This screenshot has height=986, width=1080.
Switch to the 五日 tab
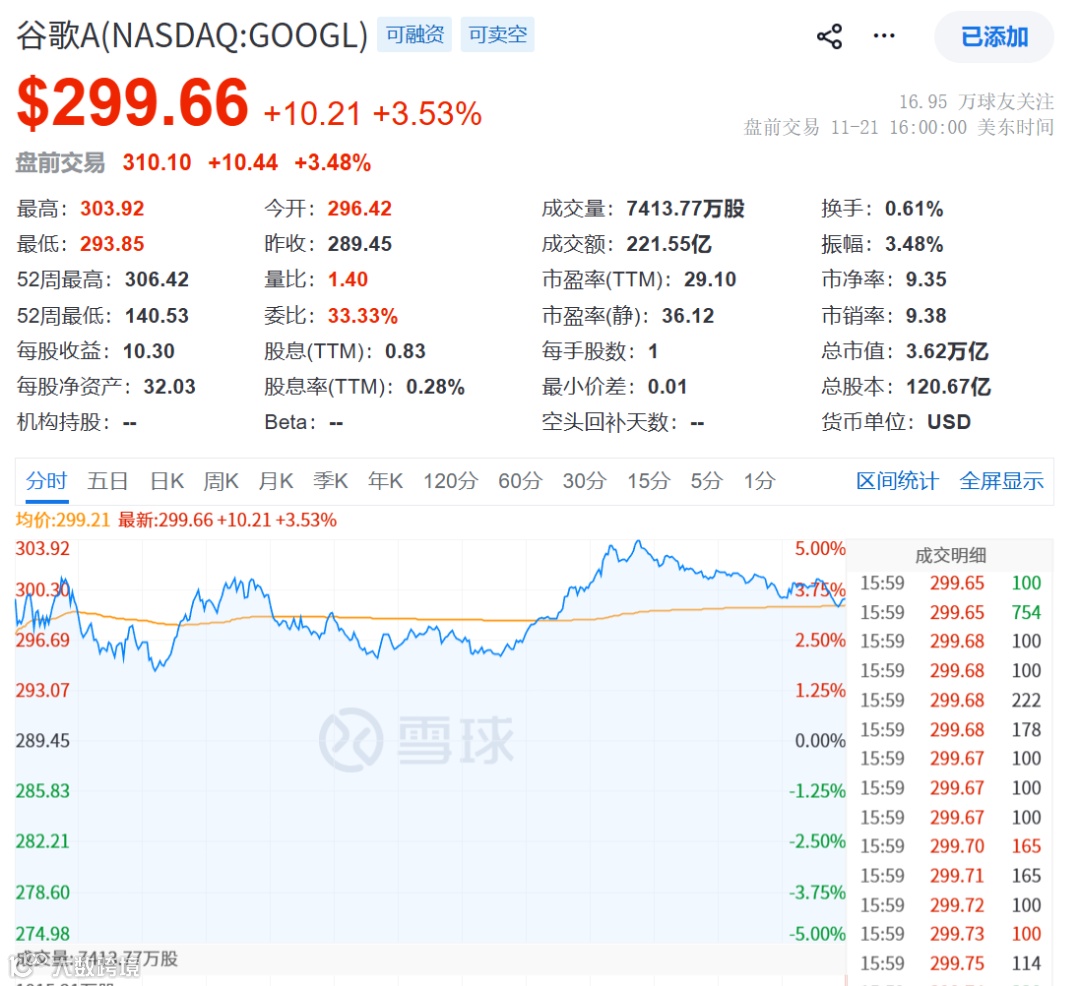click(107, 481)
